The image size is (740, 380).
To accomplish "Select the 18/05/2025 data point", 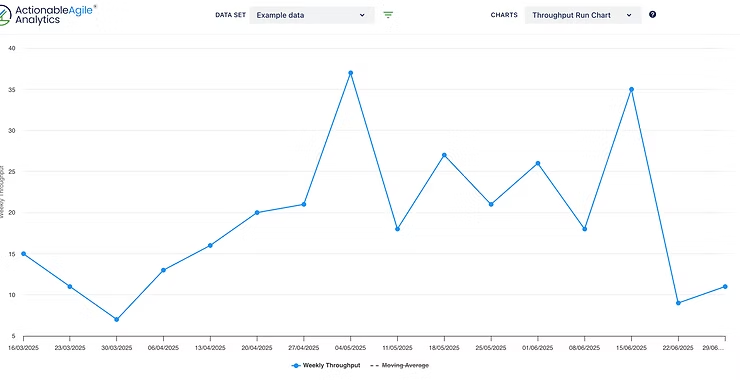I will tap(444, 155).
